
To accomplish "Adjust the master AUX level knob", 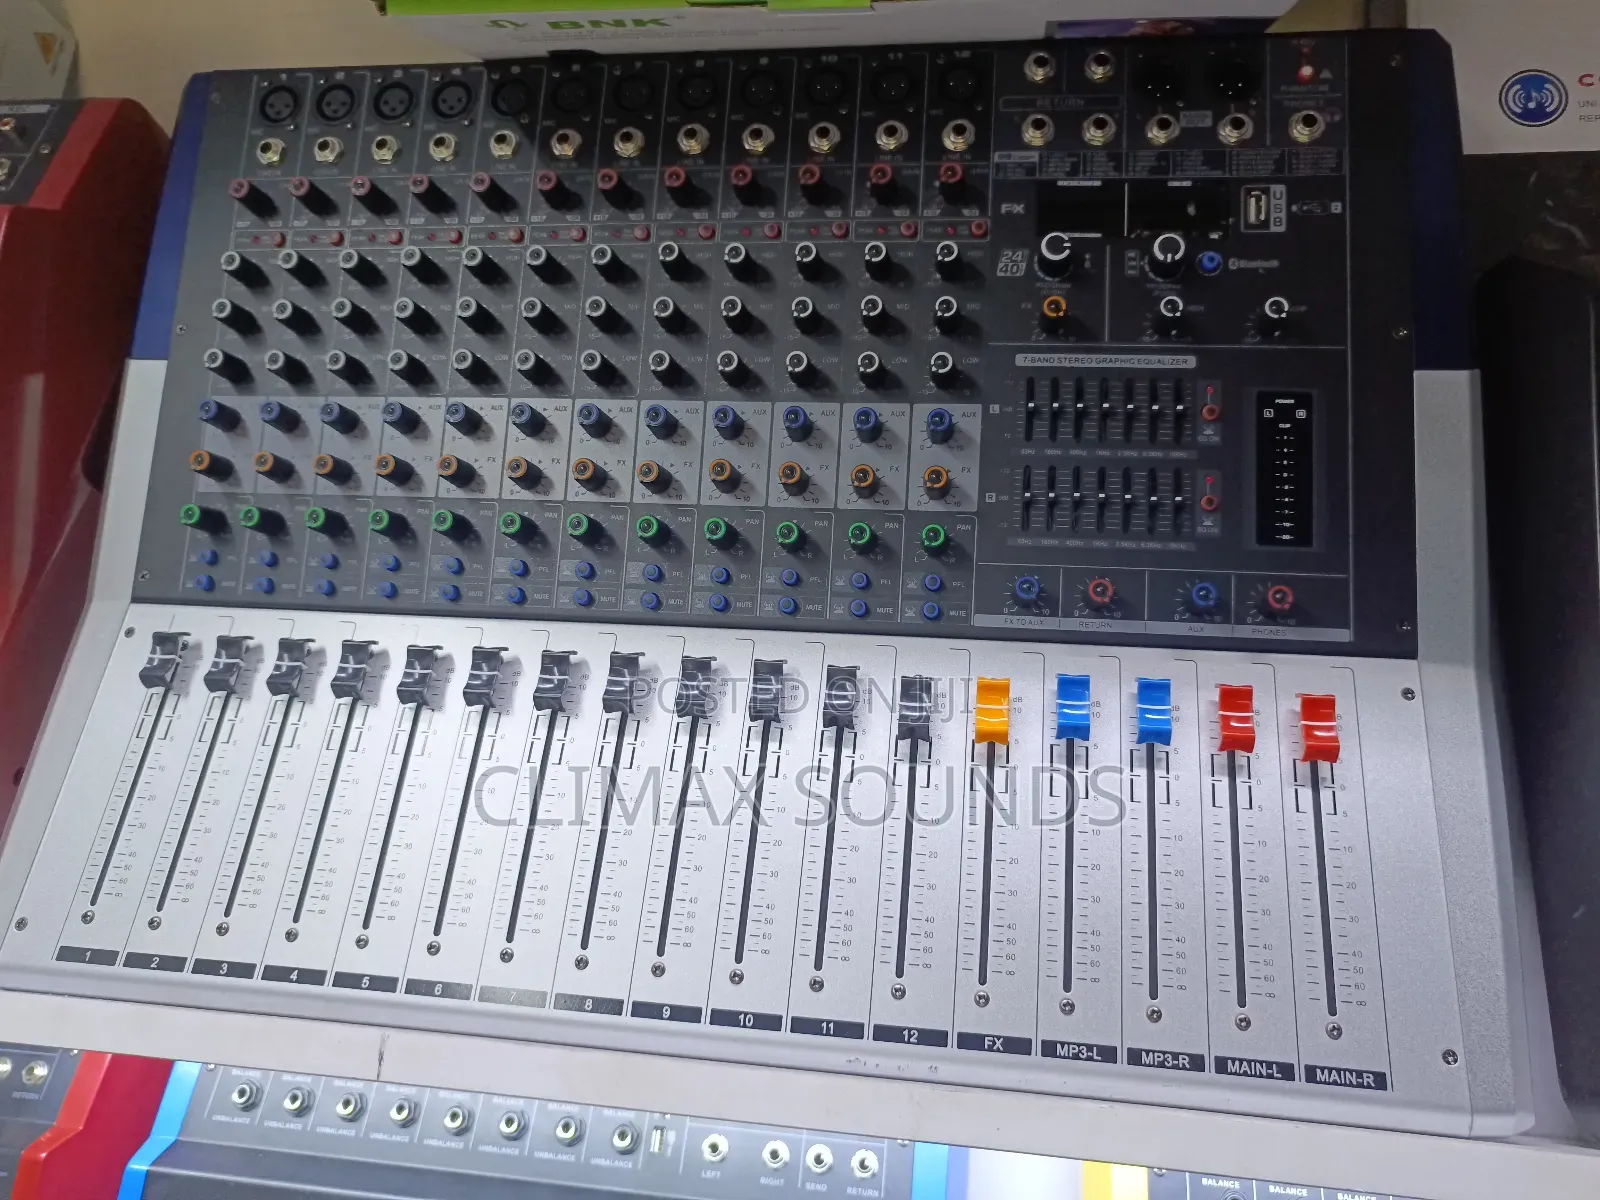I will pyautogui.click(x=1203, y=597).
